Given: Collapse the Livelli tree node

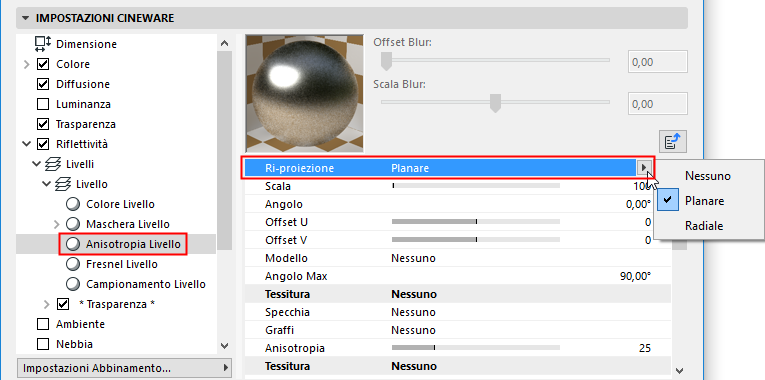Looking at the screenshot, I should tap(36, 164).
